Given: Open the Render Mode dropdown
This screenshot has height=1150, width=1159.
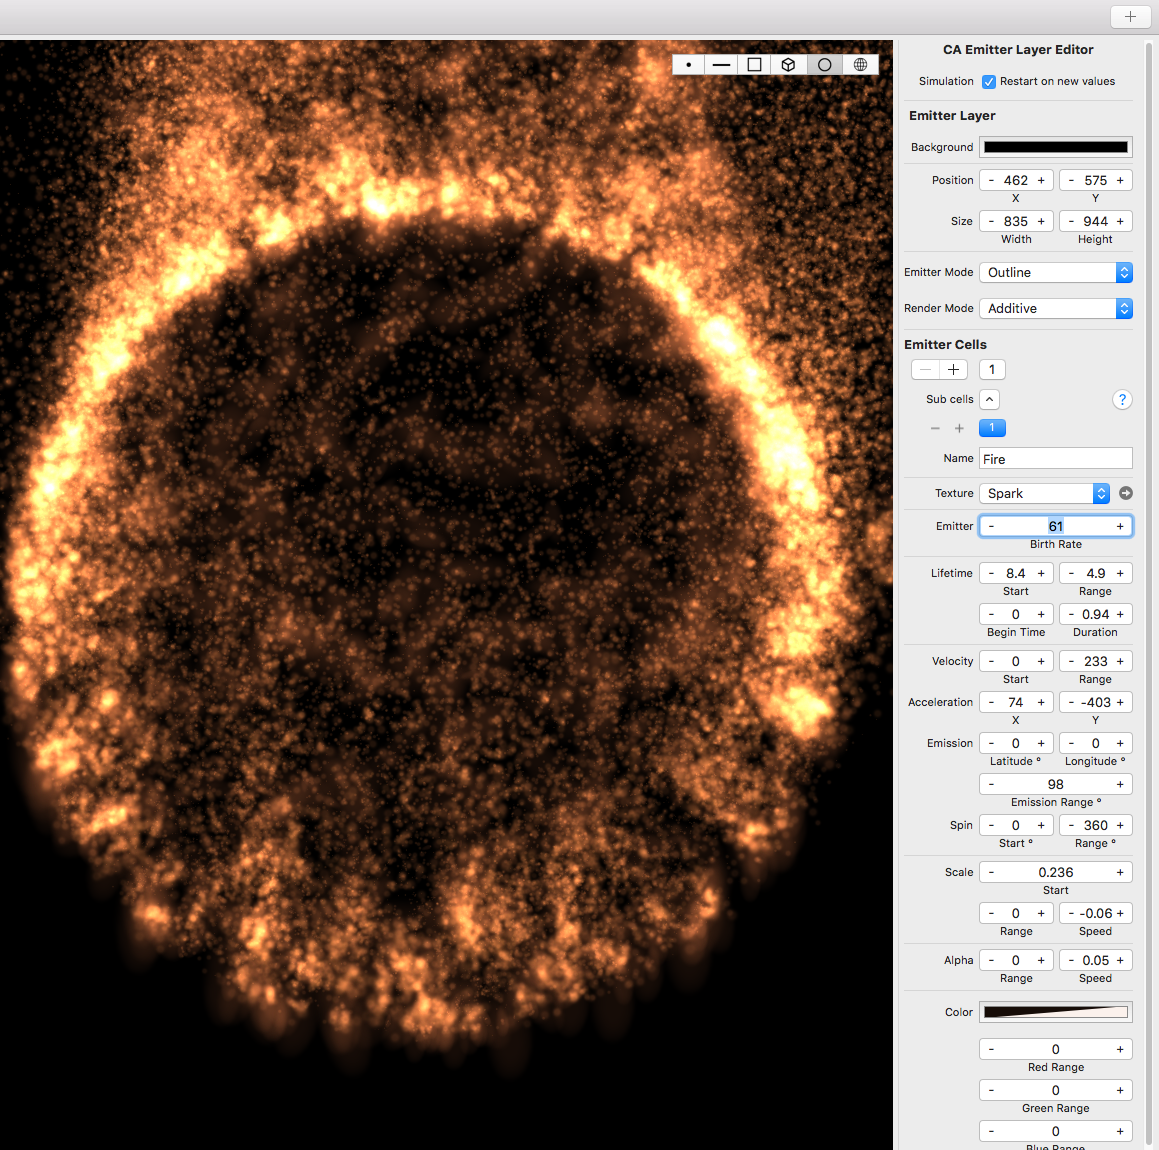Looking at the screenshot, I should tap(1056, 309).
